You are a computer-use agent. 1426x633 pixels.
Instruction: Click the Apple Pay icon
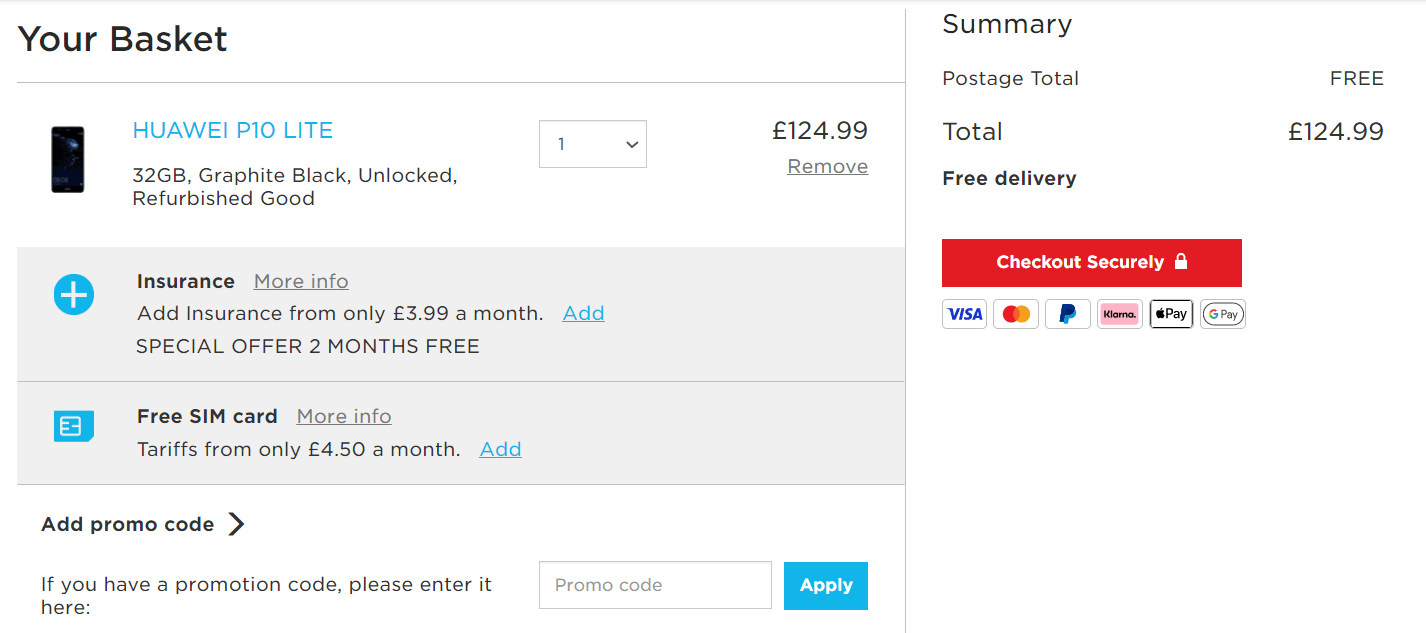point(1171,314)
